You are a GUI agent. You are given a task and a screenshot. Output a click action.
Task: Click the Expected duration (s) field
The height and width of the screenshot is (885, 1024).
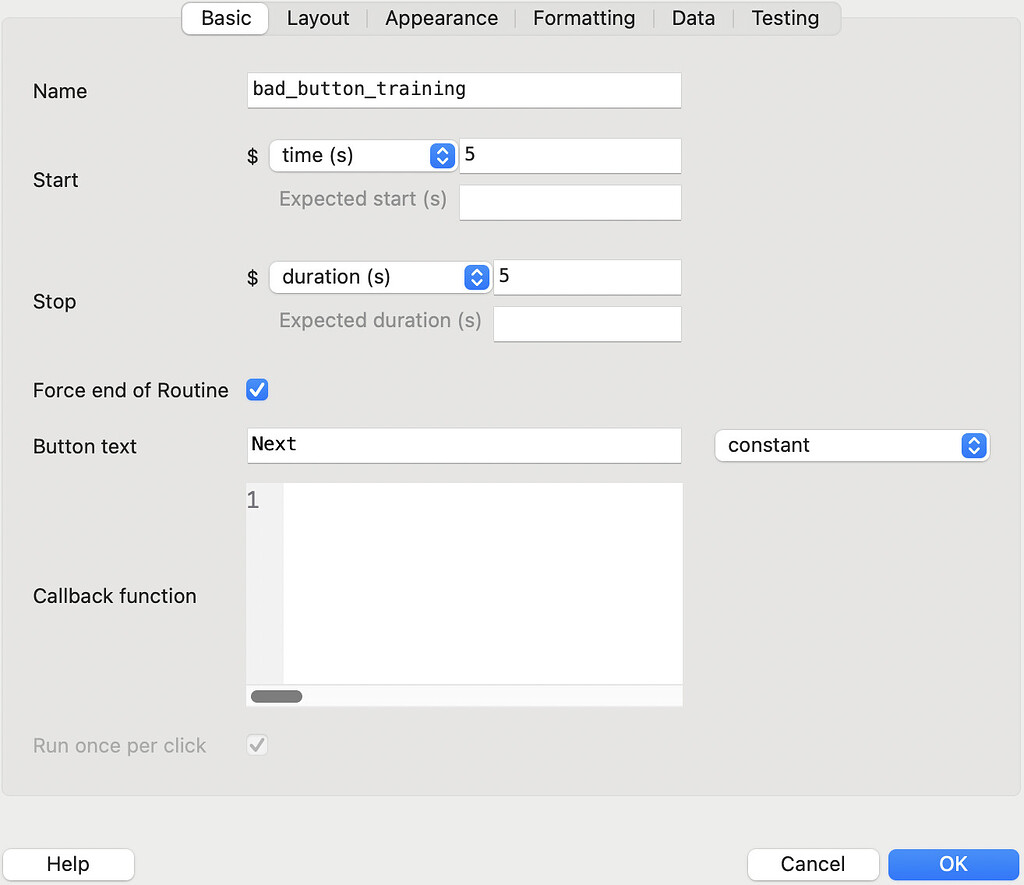[587, 324]
